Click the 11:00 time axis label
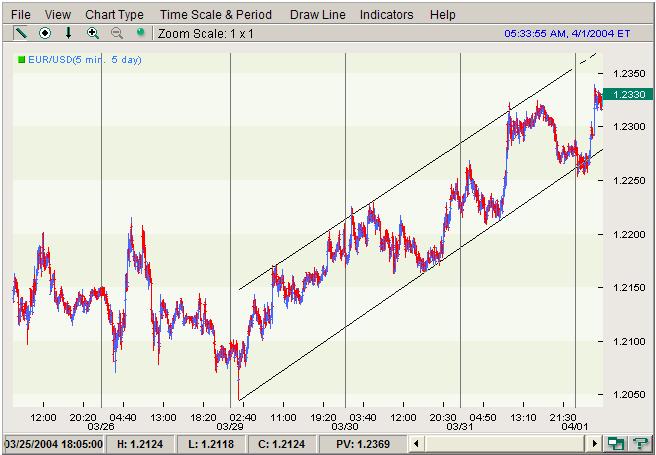 283,417
